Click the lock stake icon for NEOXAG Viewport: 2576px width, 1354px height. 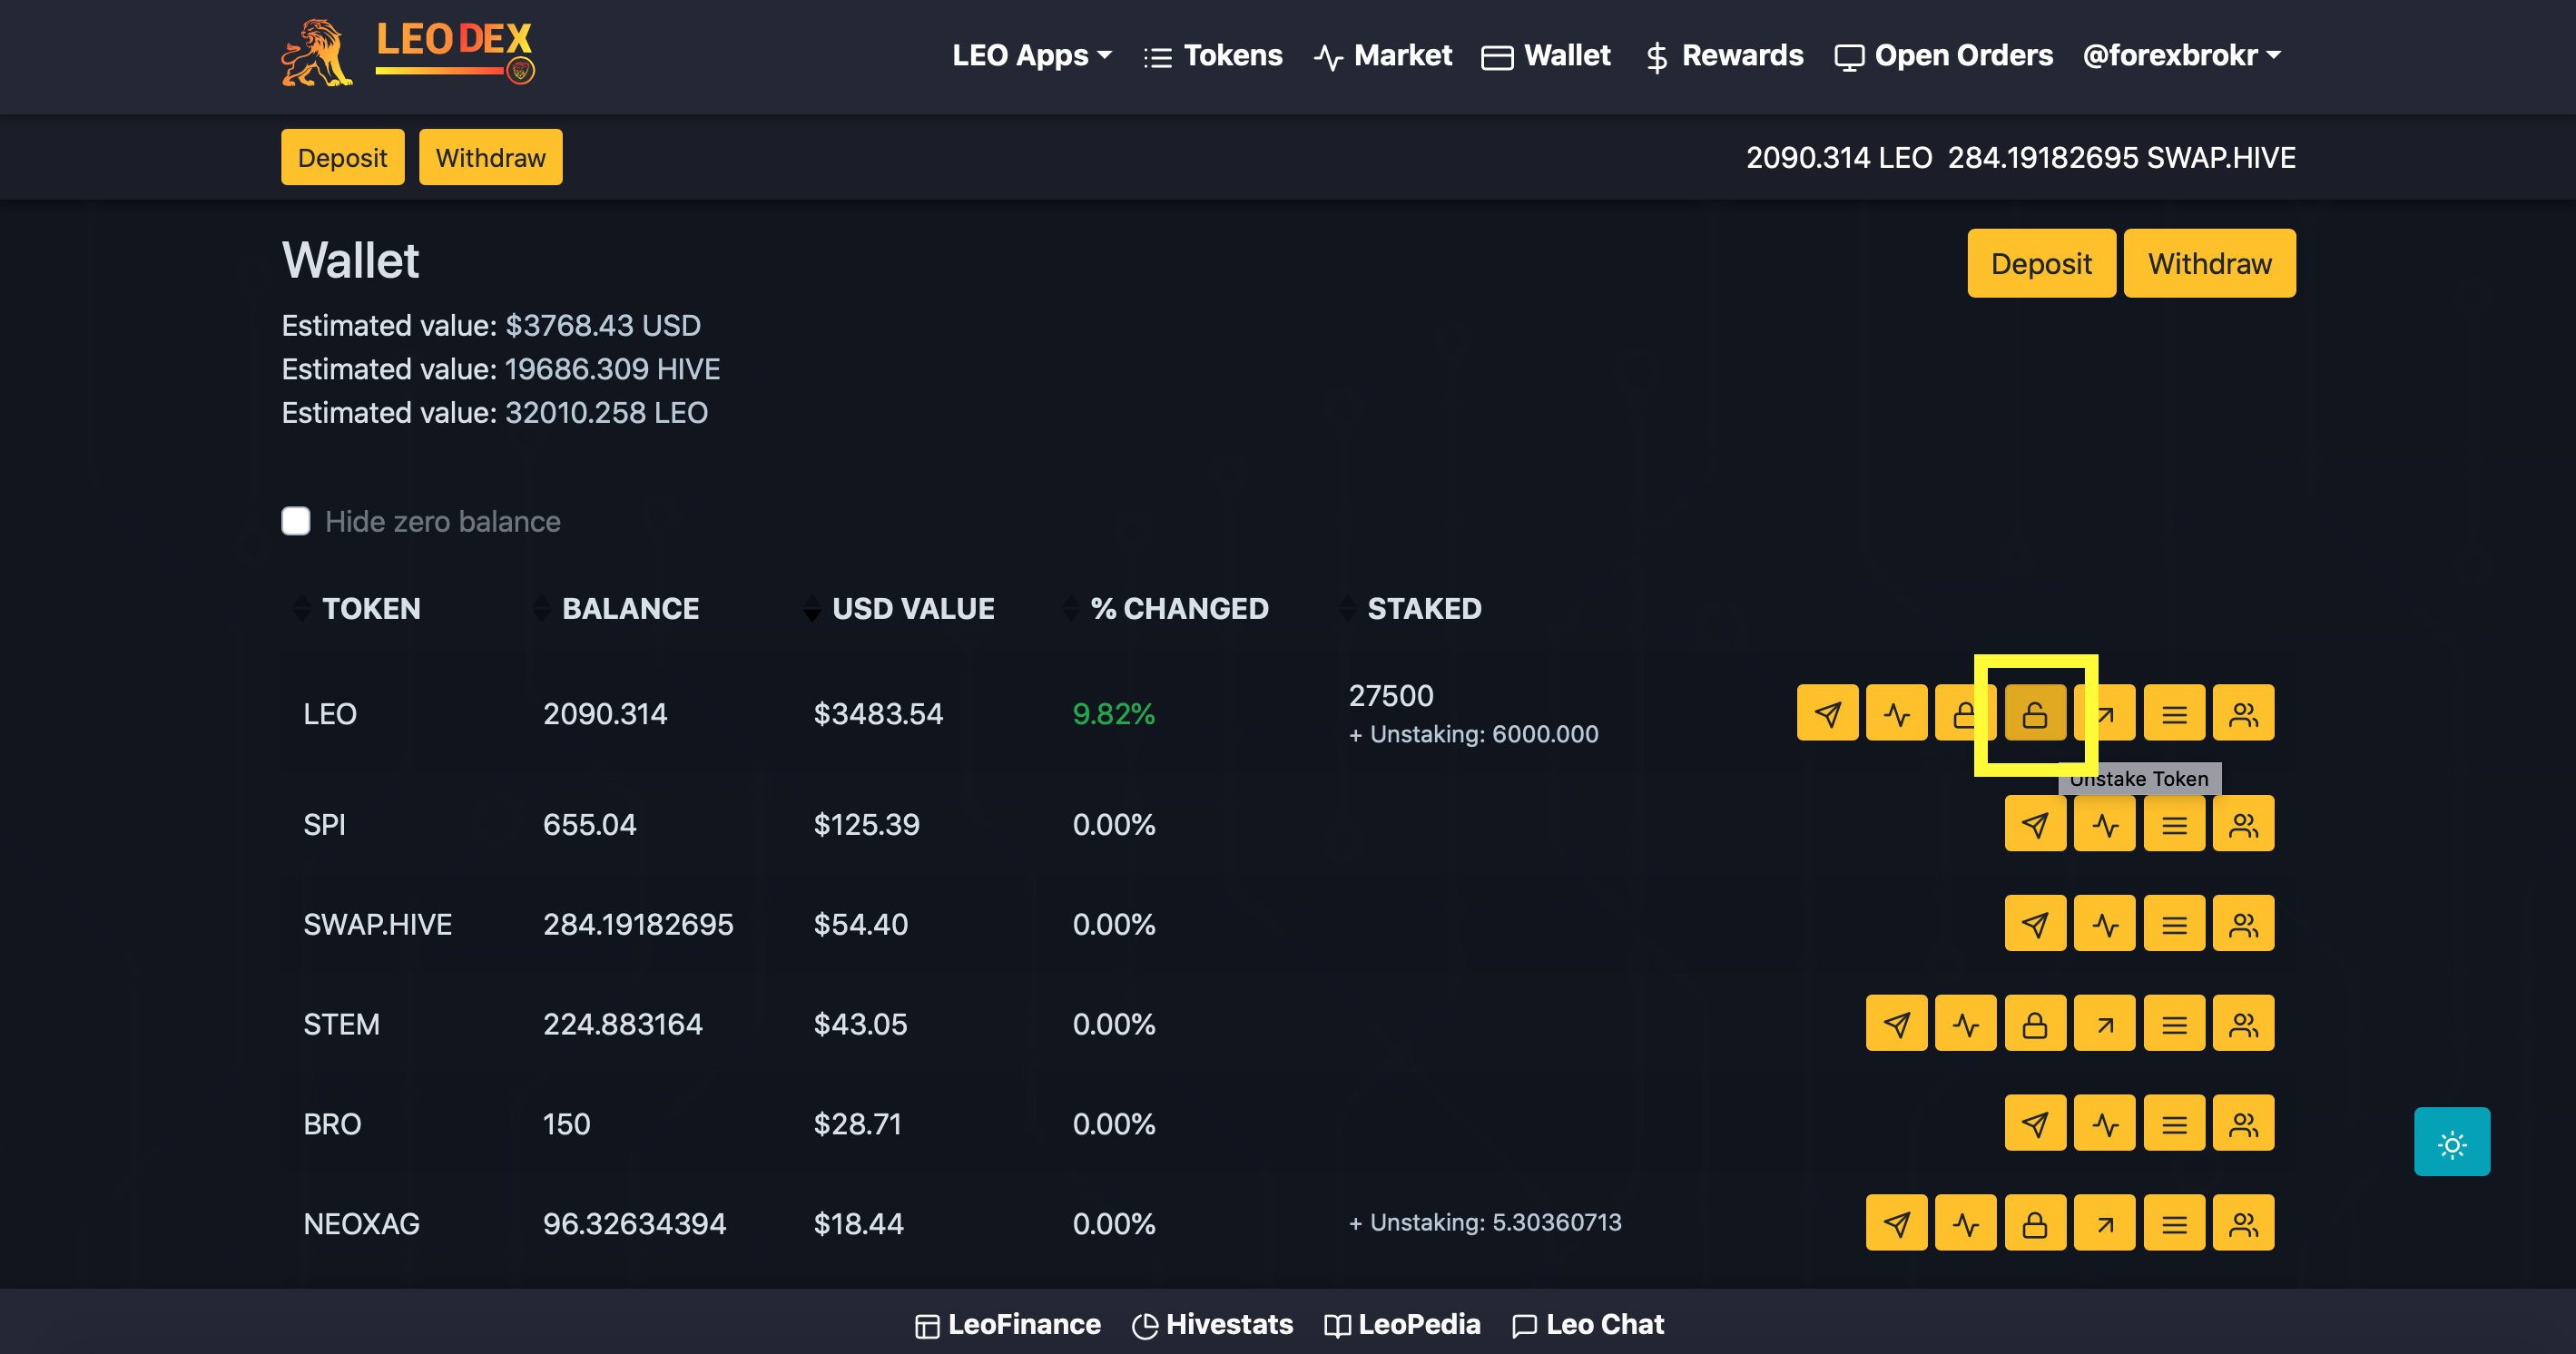click(2035, 1224)
